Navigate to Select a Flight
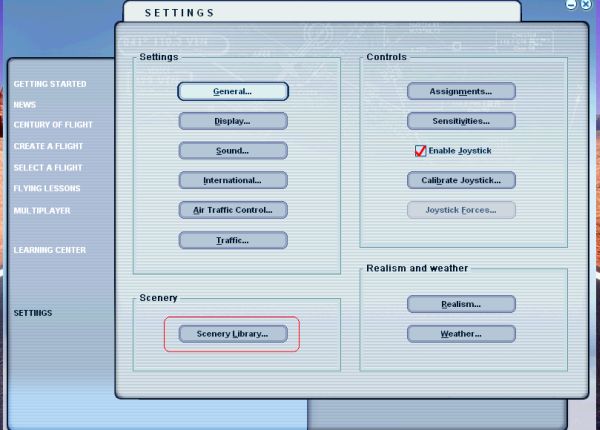 pos(48,168)
